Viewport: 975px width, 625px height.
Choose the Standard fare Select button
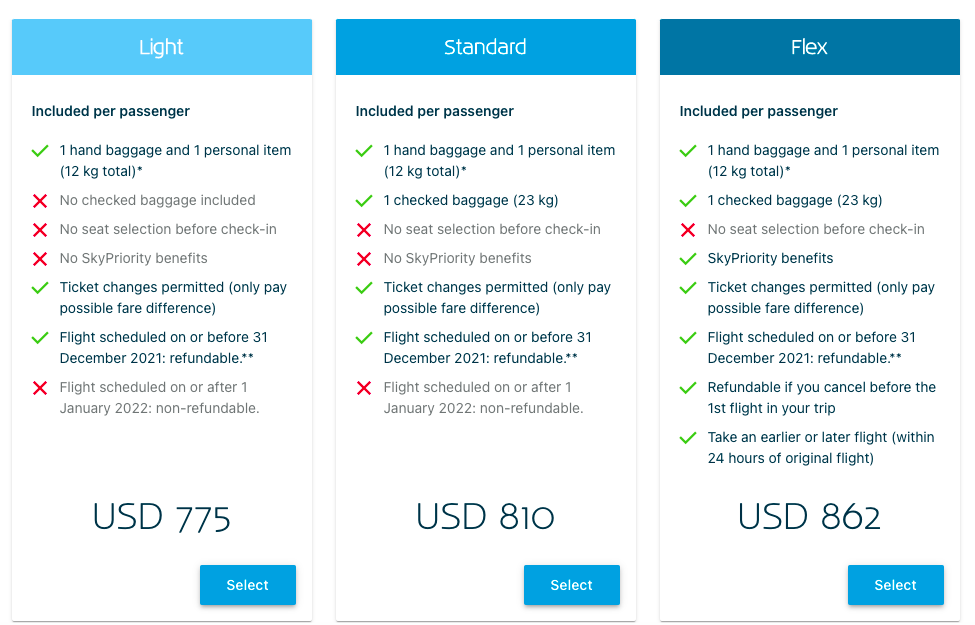tap(571, 585)
